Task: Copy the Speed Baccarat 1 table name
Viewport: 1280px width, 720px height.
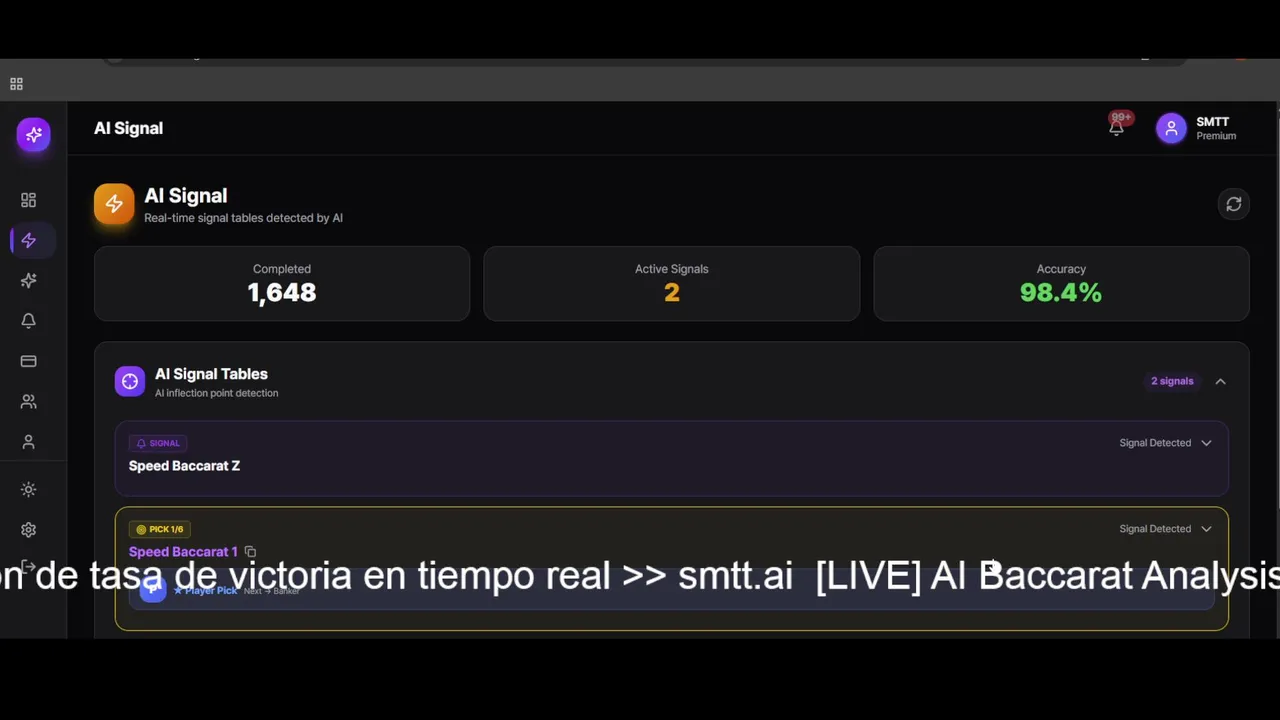Action: (x=250, y=552)
